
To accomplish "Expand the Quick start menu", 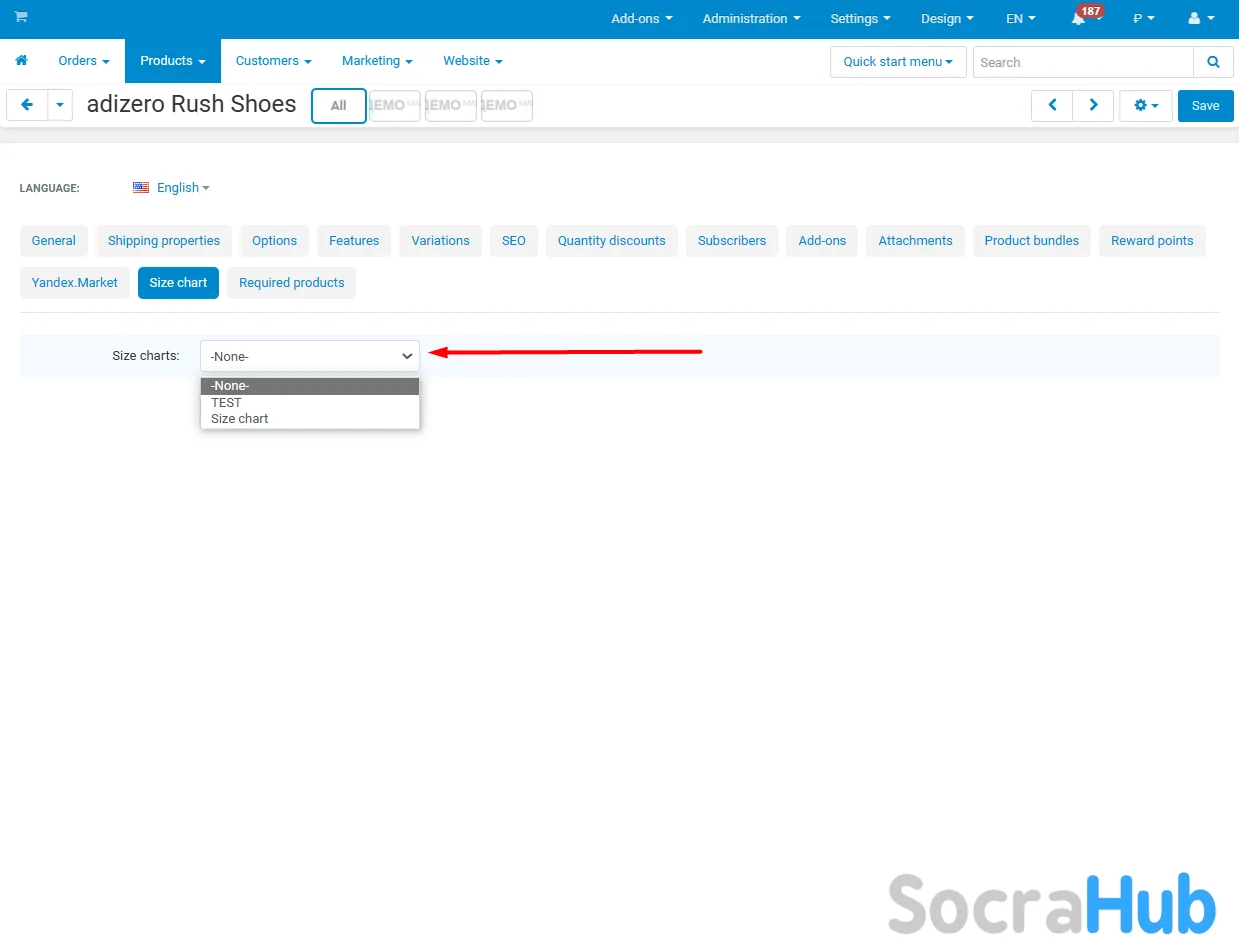I will point(897,62).
